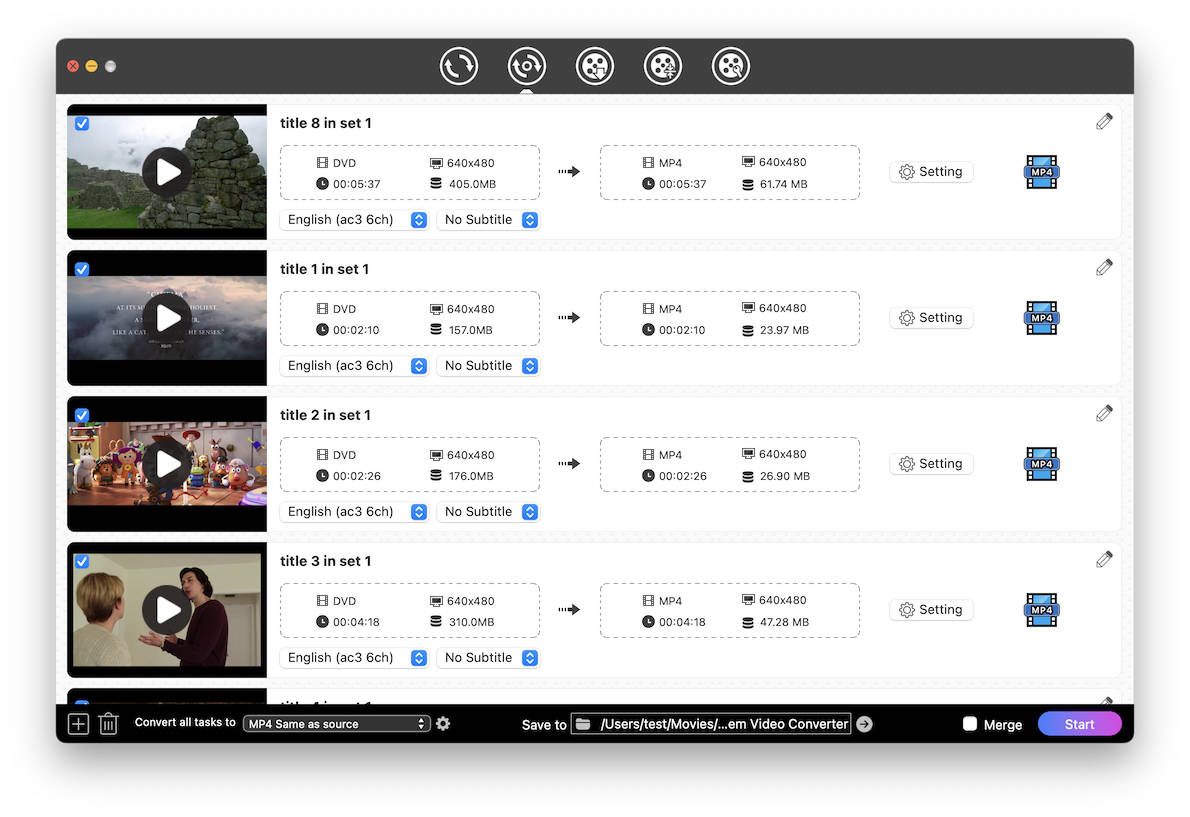Open the first convert tab in top toolbar

[459, 67]
